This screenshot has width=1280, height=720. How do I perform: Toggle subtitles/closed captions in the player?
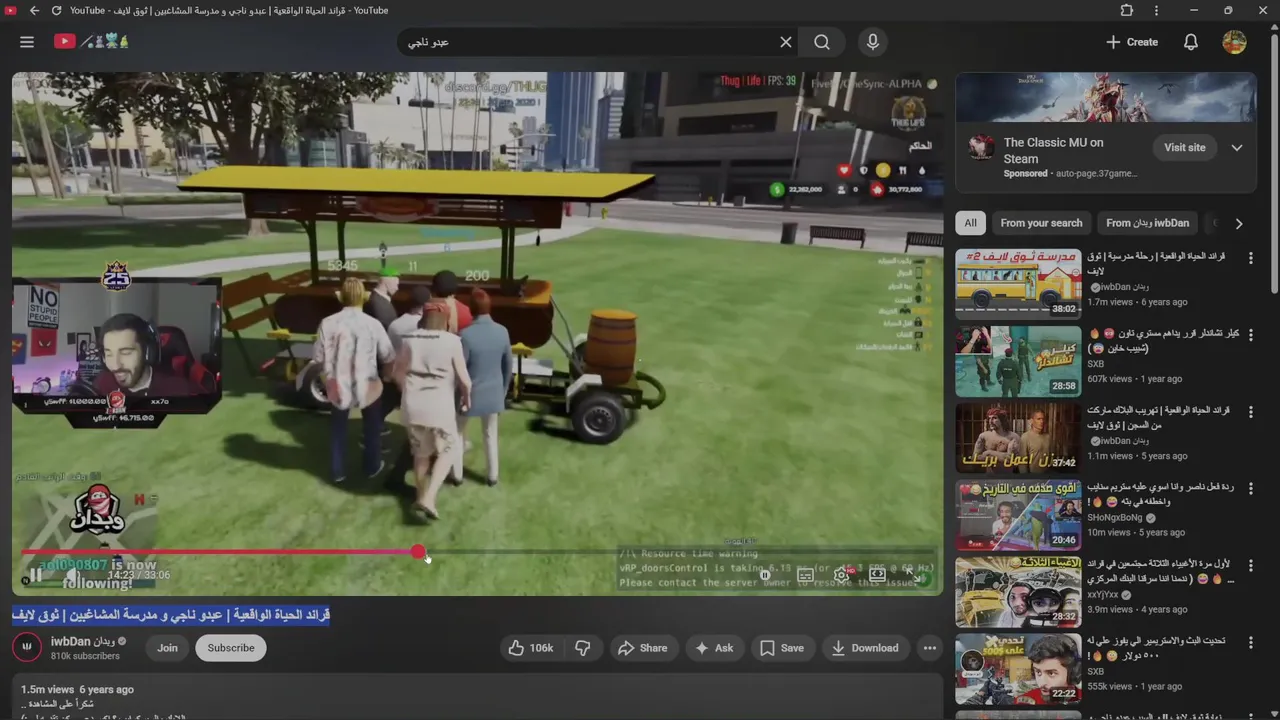(x=805, y=575)
